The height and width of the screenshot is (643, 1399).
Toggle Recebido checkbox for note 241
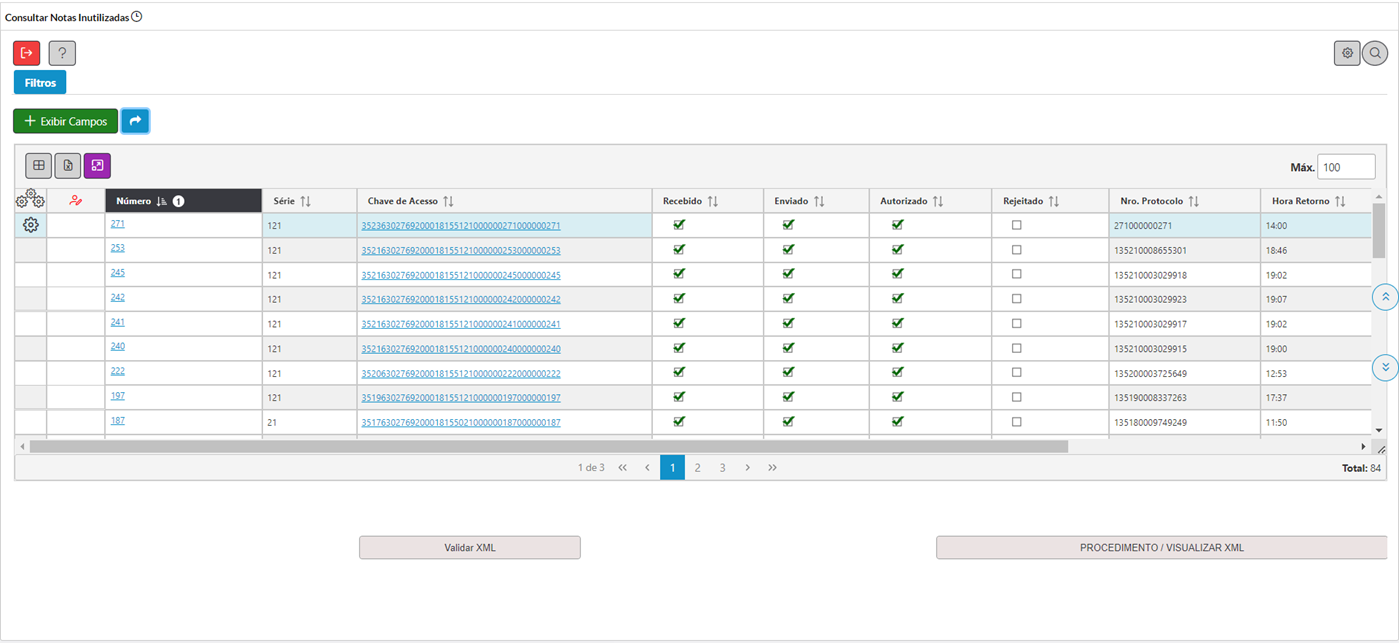click(679, 323)
